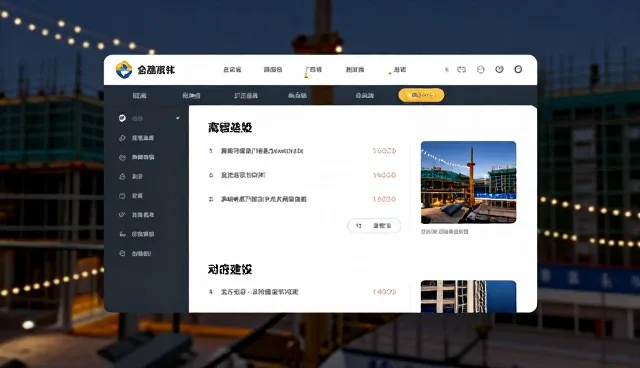Open the third list row under the top heading

coord(302,199)
